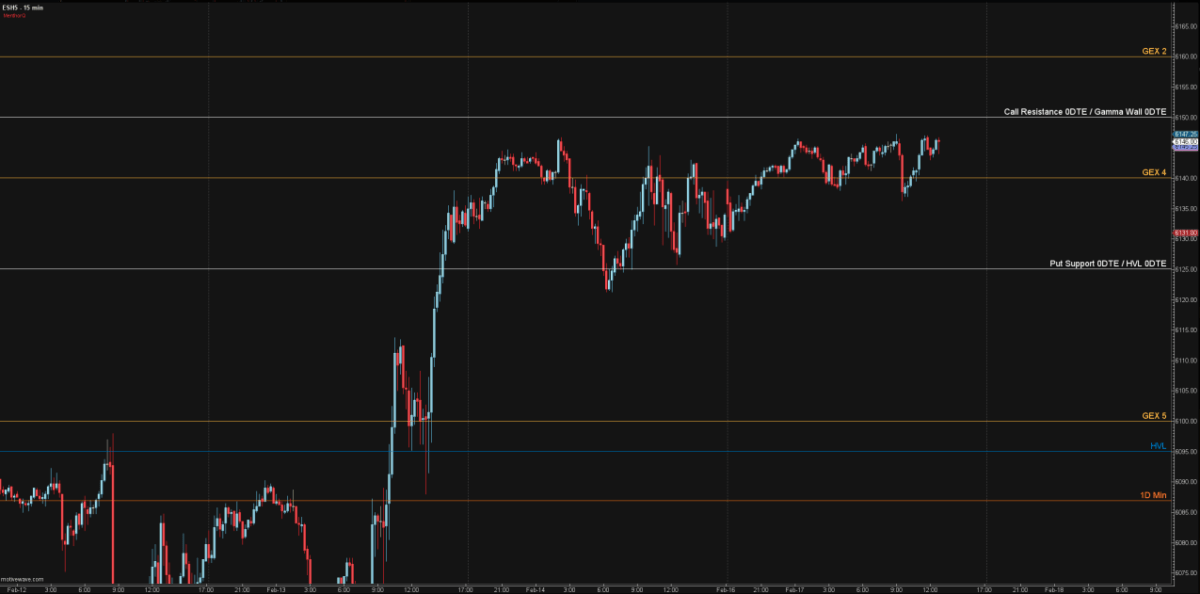Click the 6160.00 price axis tick

[1185, 57]
